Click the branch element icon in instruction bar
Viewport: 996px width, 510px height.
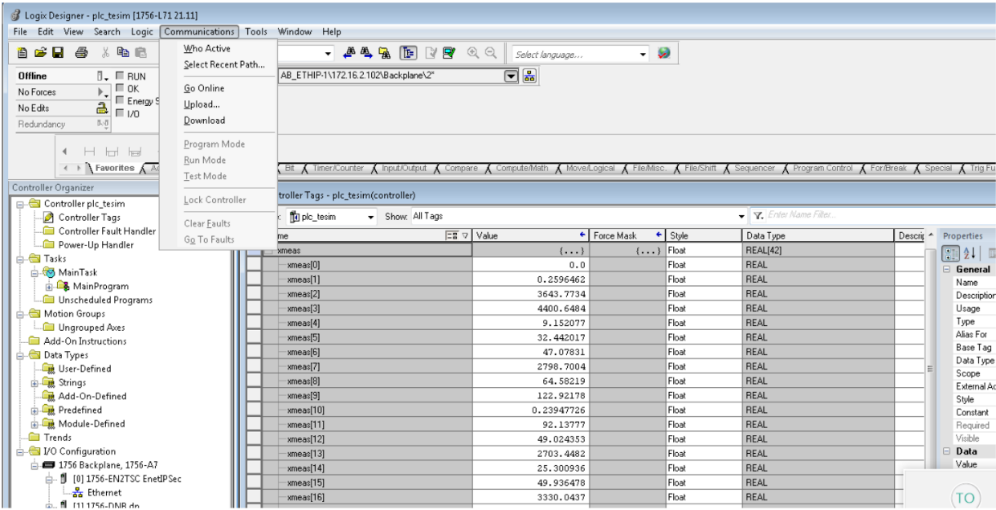click(112, 152)
